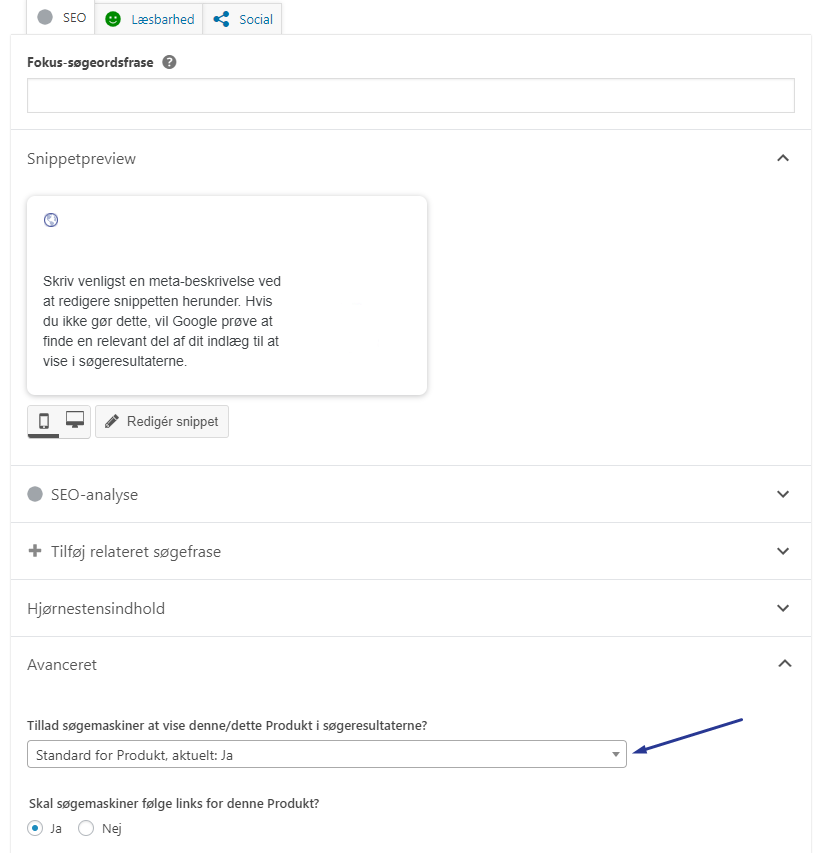Click the help icon next to Fokus-søgeordsfrase

click(169, 62)
